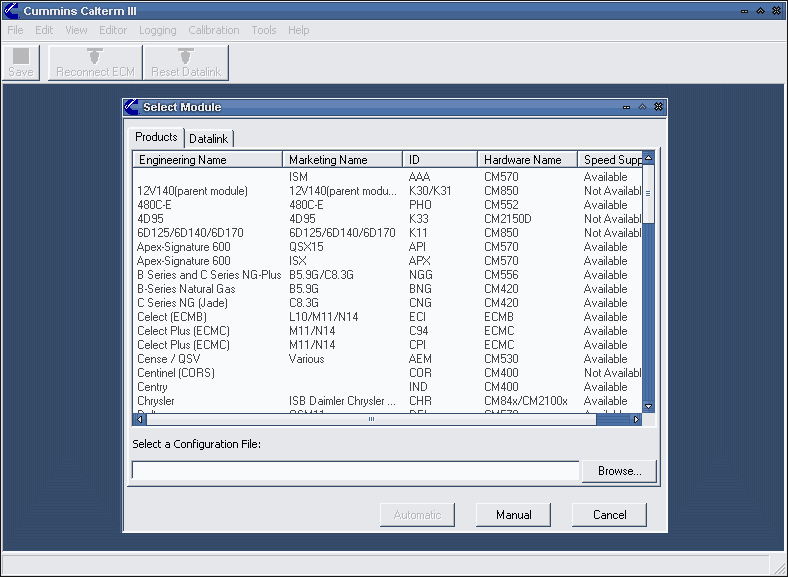Open the Logging menu
Viewport: 788px width, 577px height.
coord(158,30)
